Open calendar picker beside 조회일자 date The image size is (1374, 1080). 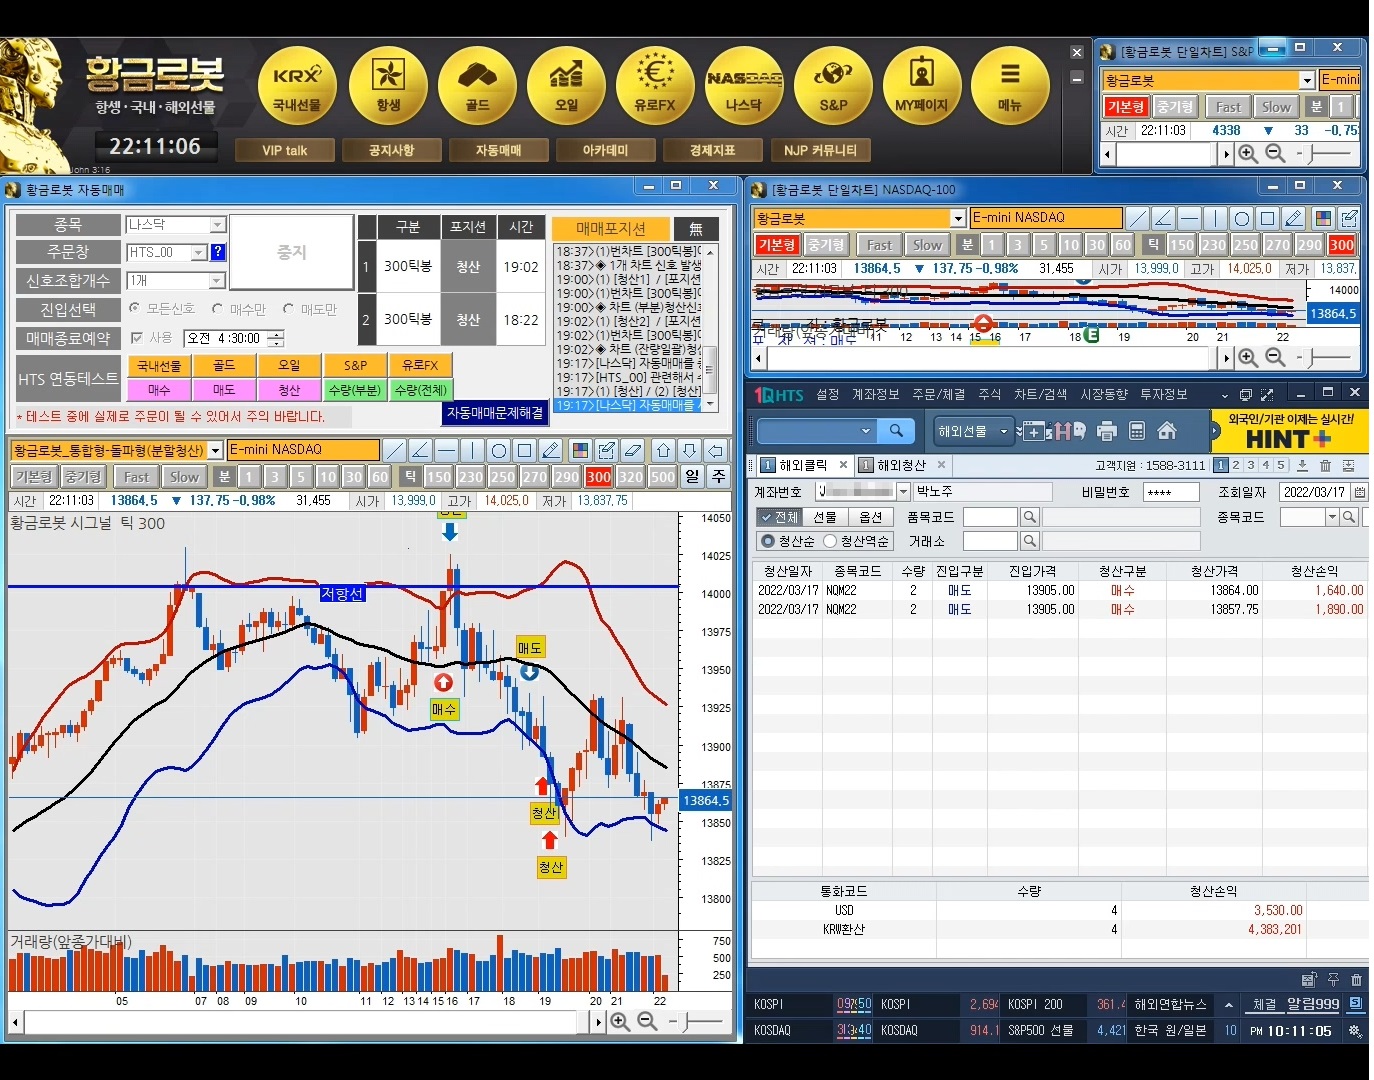click(x=1360, y=492)
